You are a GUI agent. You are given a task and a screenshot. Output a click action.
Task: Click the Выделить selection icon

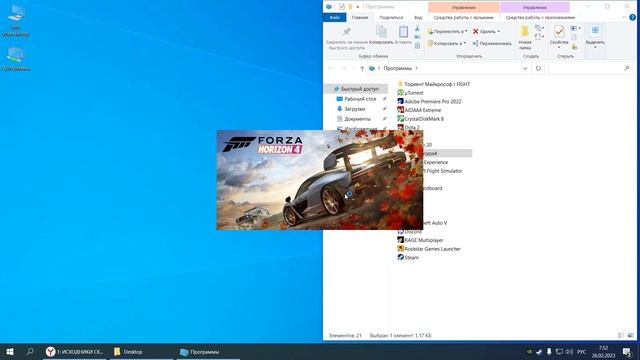[595, 31]
